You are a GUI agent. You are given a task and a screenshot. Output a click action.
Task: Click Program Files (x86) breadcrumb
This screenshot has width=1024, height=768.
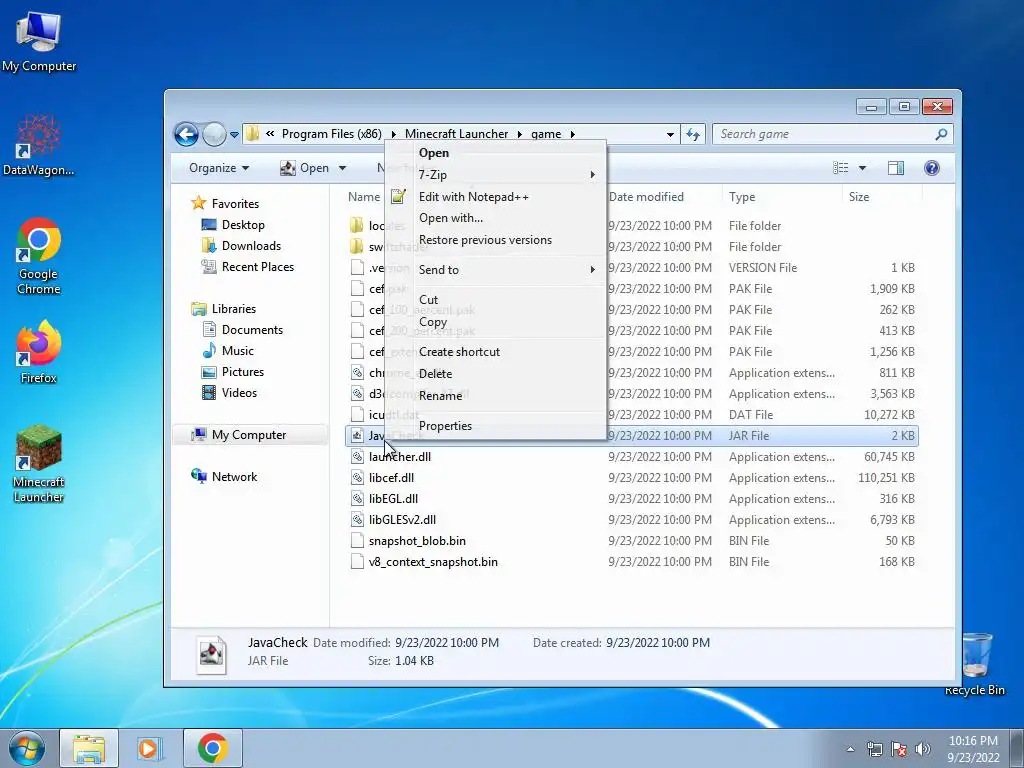332,134
